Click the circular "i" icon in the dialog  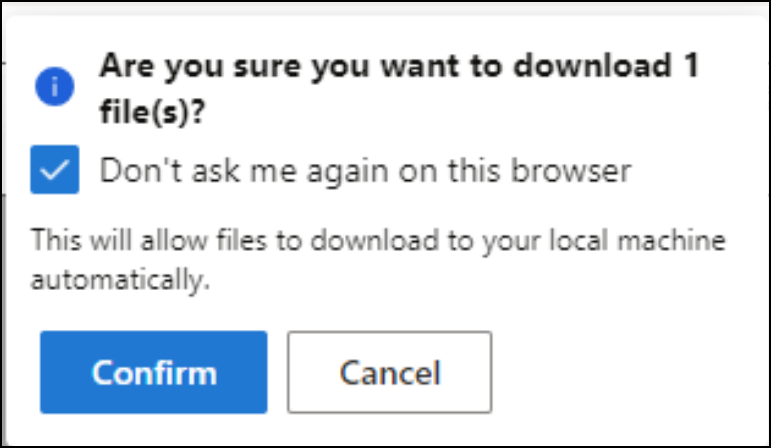[x=54, y=87]
